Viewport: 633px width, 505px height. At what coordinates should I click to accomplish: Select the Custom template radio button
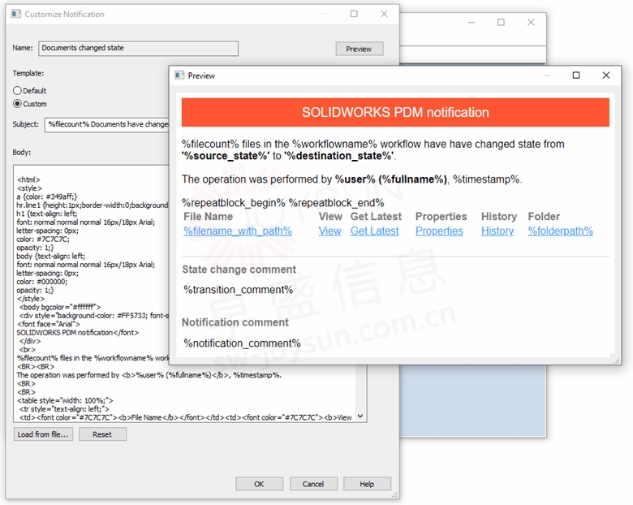point(17,104)
